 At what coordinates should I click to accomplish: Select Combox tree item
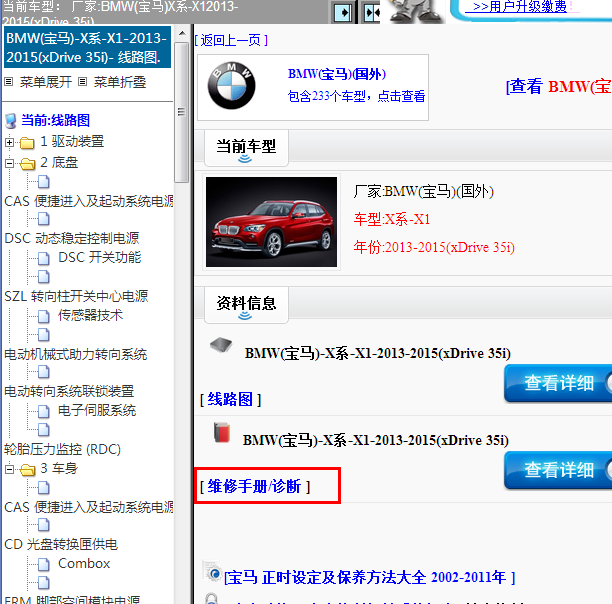click(84, 563)
